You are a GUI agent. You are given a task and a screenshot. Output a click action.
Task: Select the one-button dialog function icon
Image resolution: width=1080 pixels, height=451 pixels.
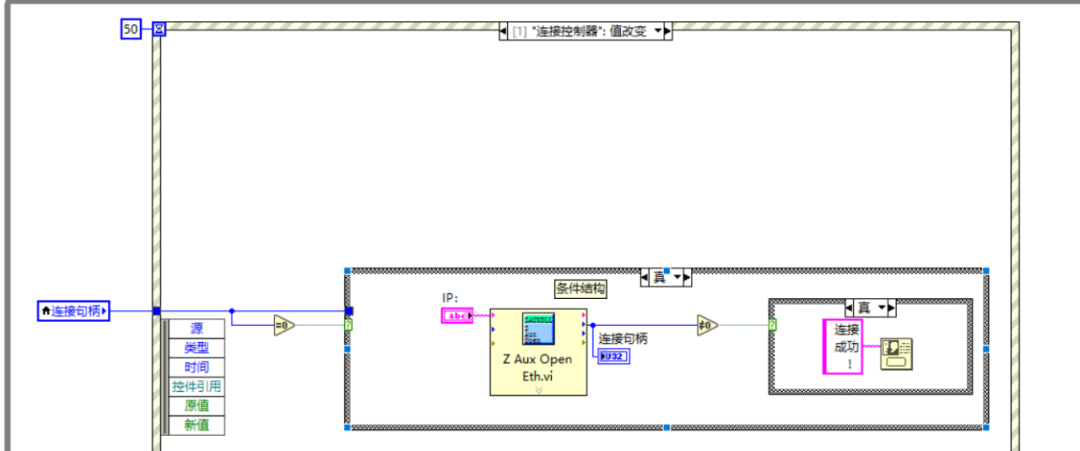point(896,355)
